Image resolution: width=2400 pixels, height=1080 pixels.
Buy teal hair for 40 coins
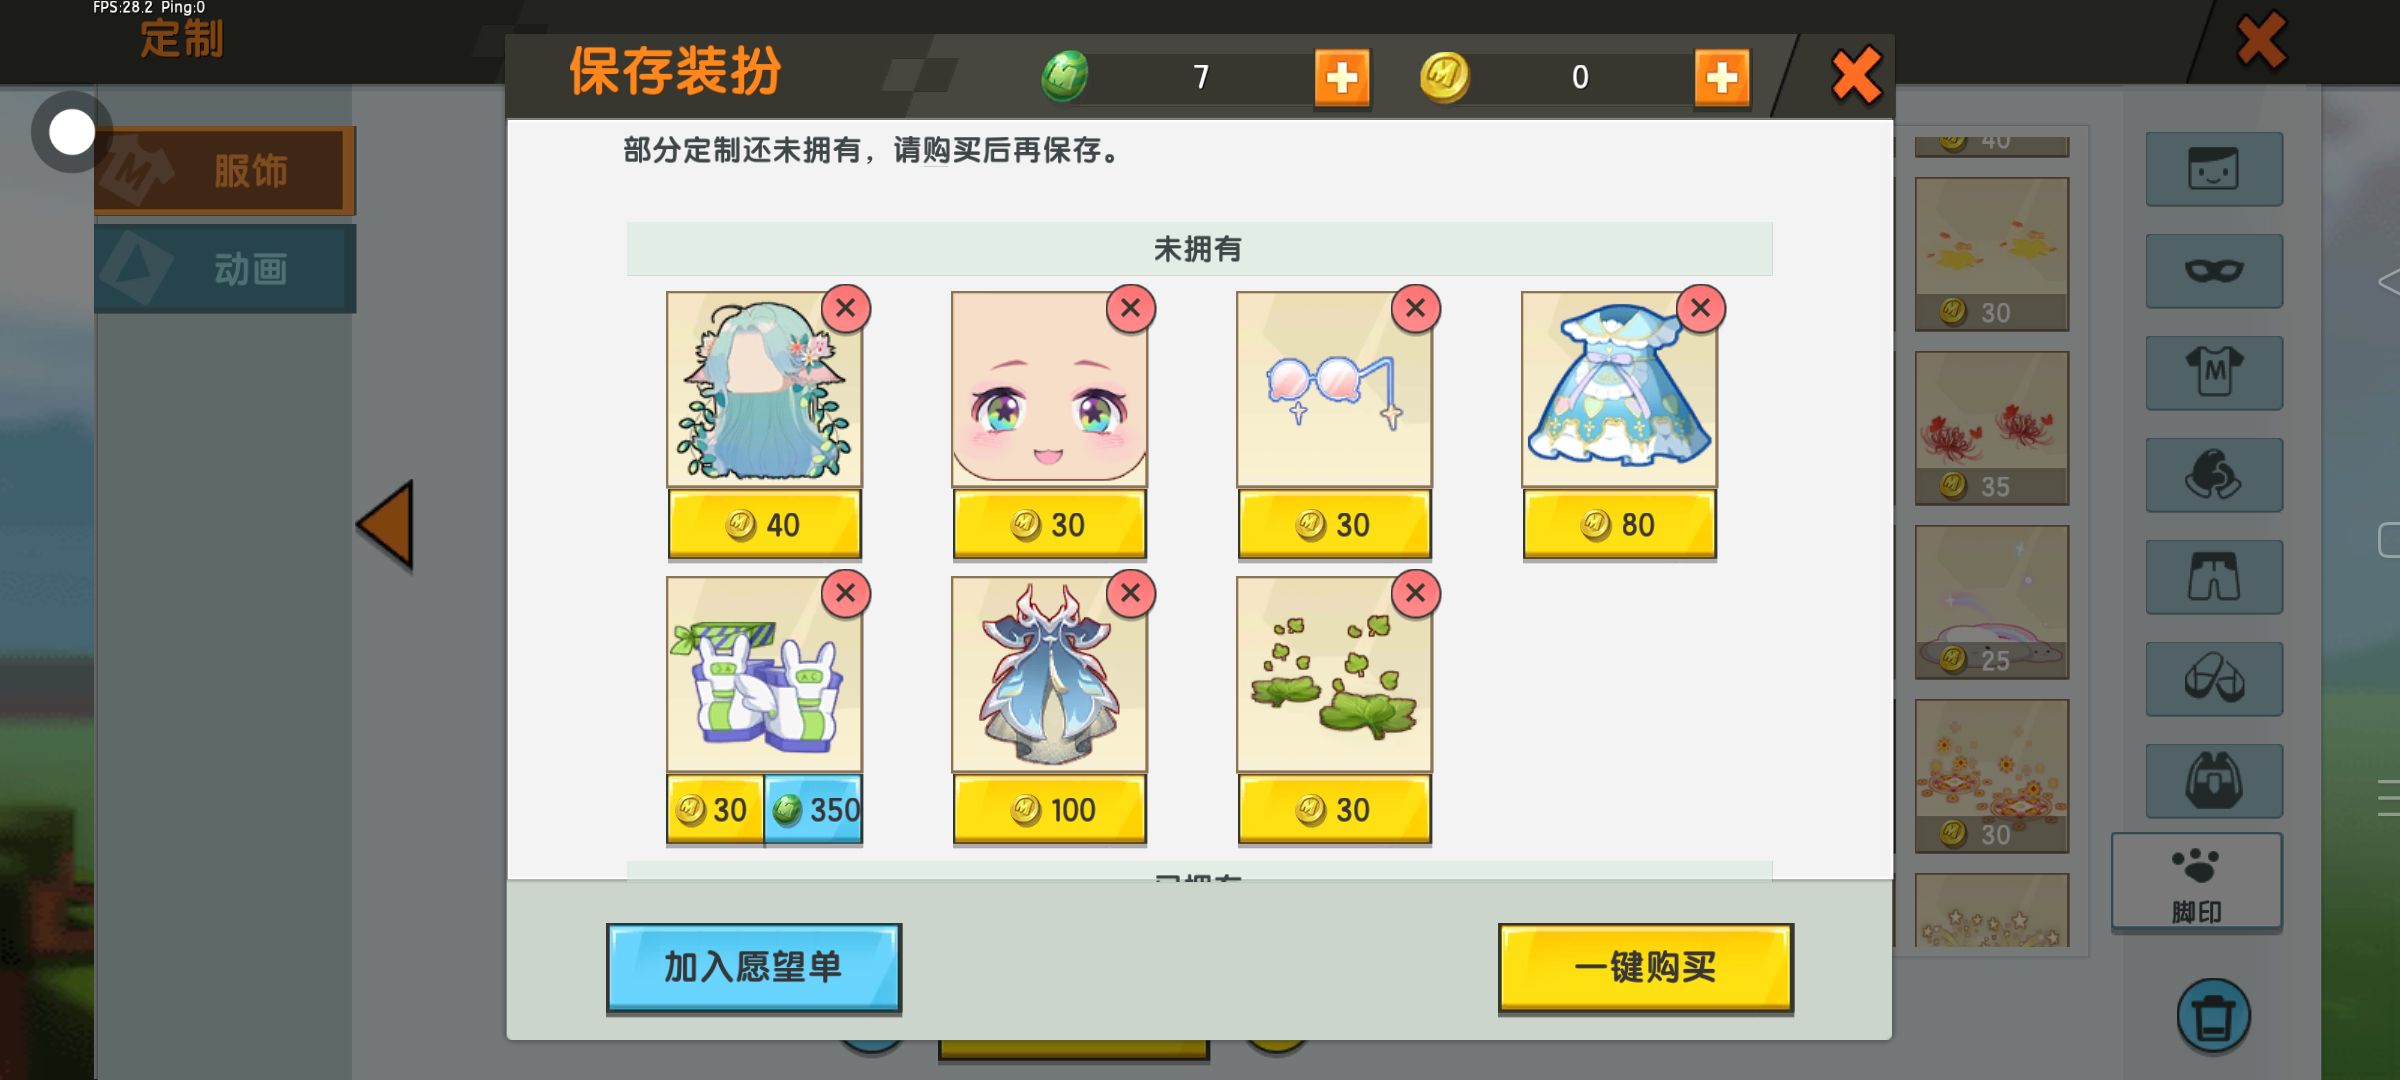click(764, 524)
